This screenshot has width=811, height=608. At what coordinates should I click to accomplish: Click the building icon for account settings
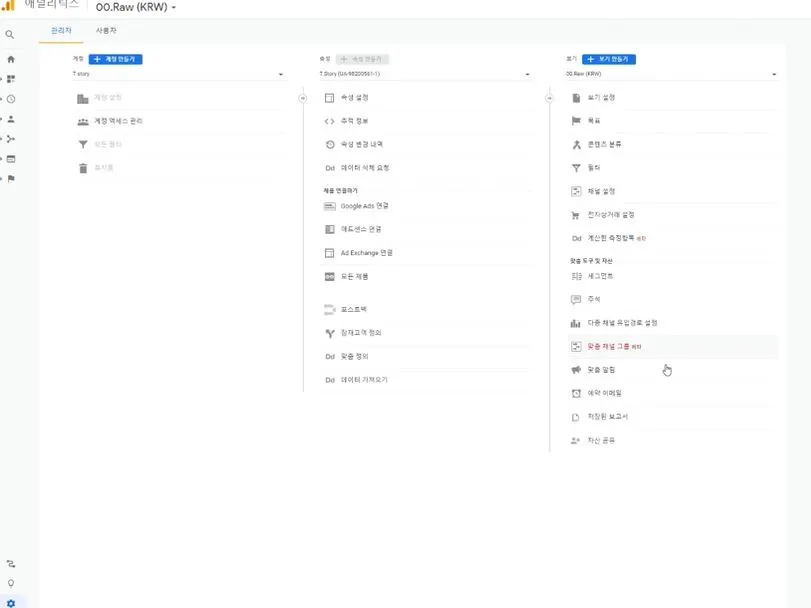(x=83, y=98)
